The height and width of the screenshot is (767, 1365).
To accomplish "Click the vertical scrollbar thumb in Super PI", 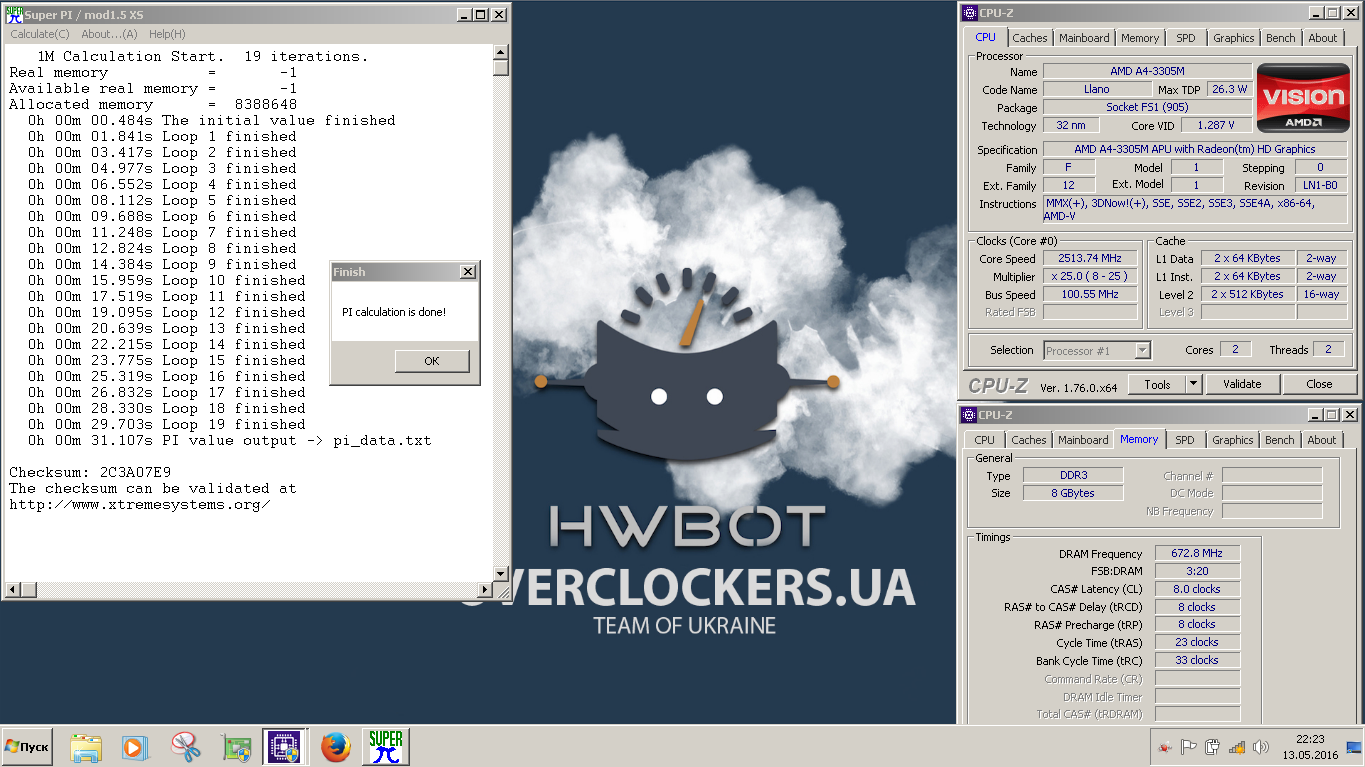I will coord(501,67).
